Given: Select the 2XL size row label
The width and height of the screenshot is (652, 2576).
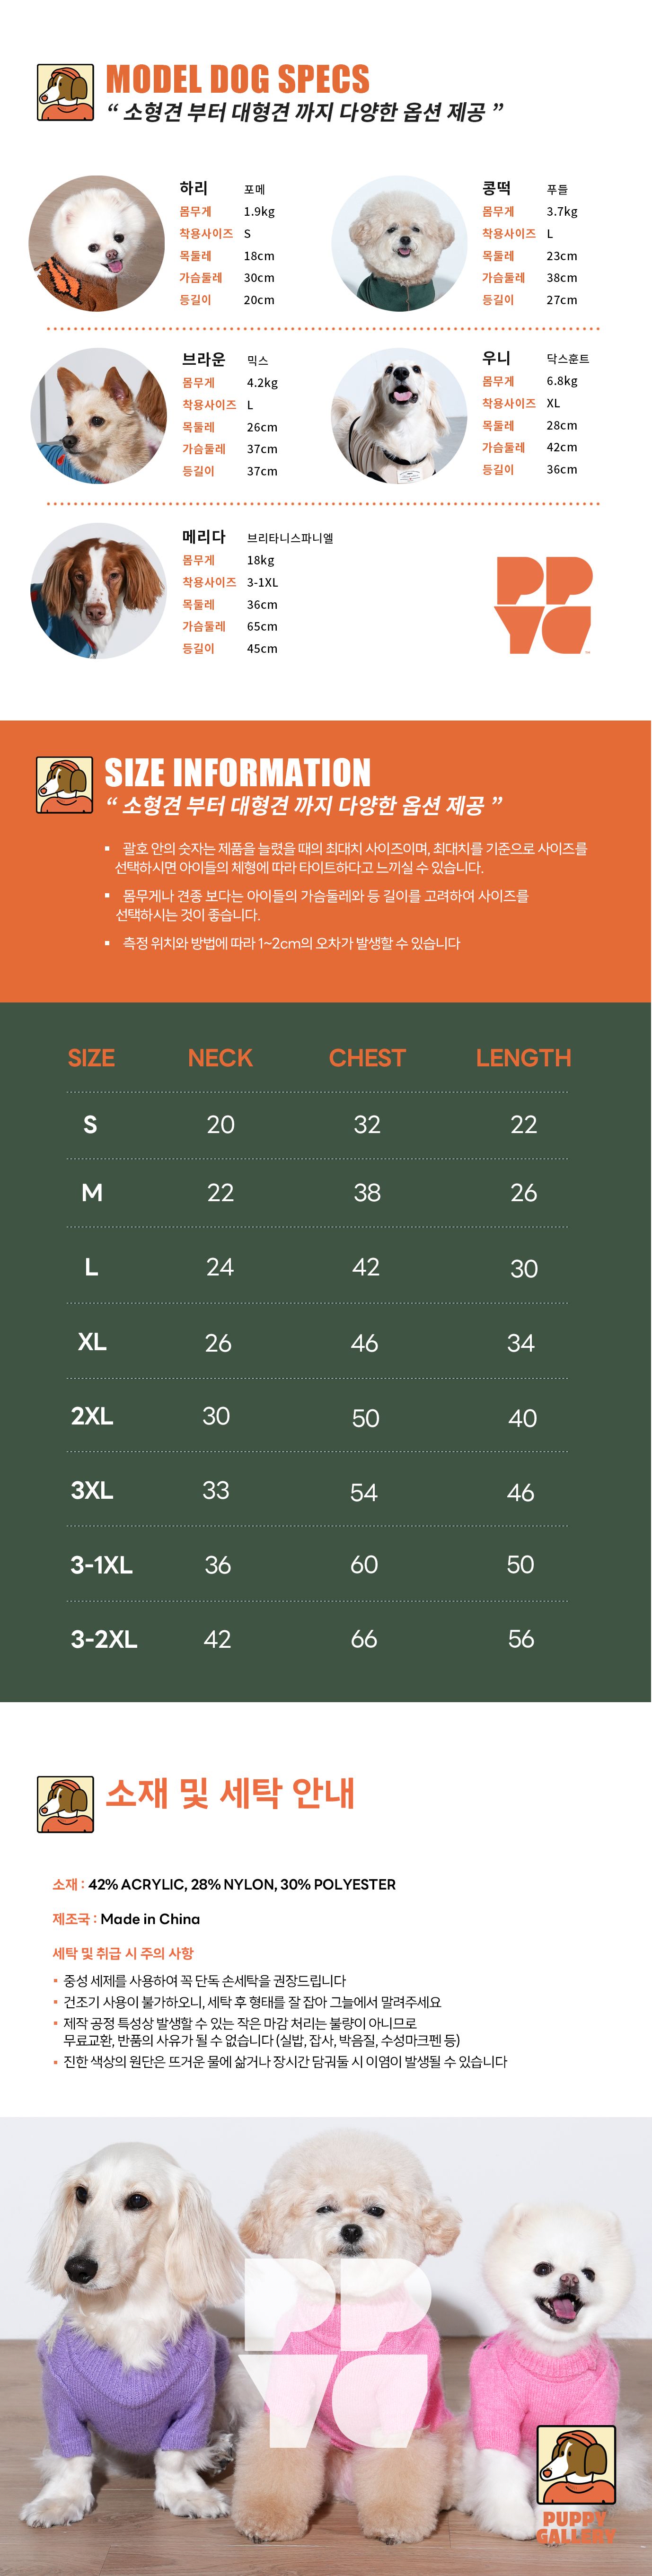Looking at the screenshot, I should 92,1416.
